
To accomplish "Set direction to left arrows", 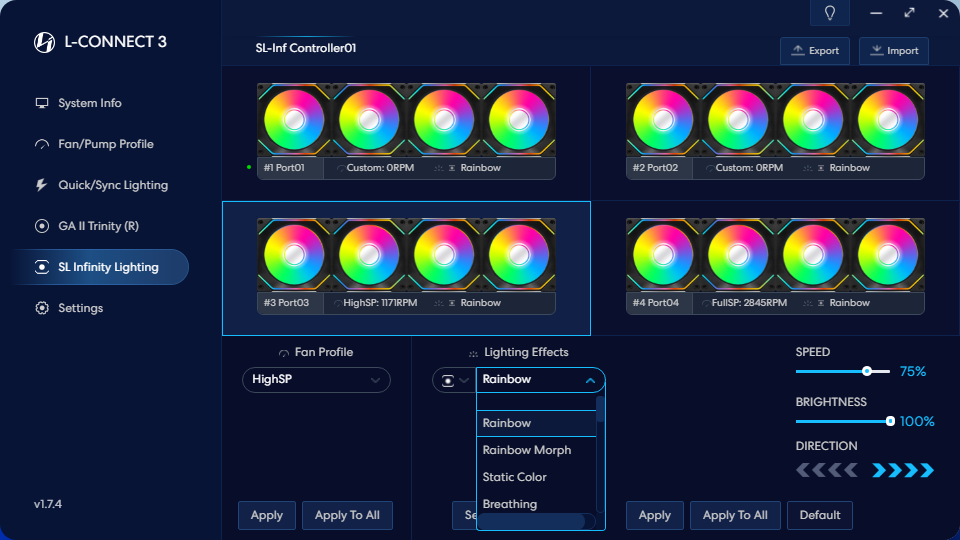I will pos(827,470).
